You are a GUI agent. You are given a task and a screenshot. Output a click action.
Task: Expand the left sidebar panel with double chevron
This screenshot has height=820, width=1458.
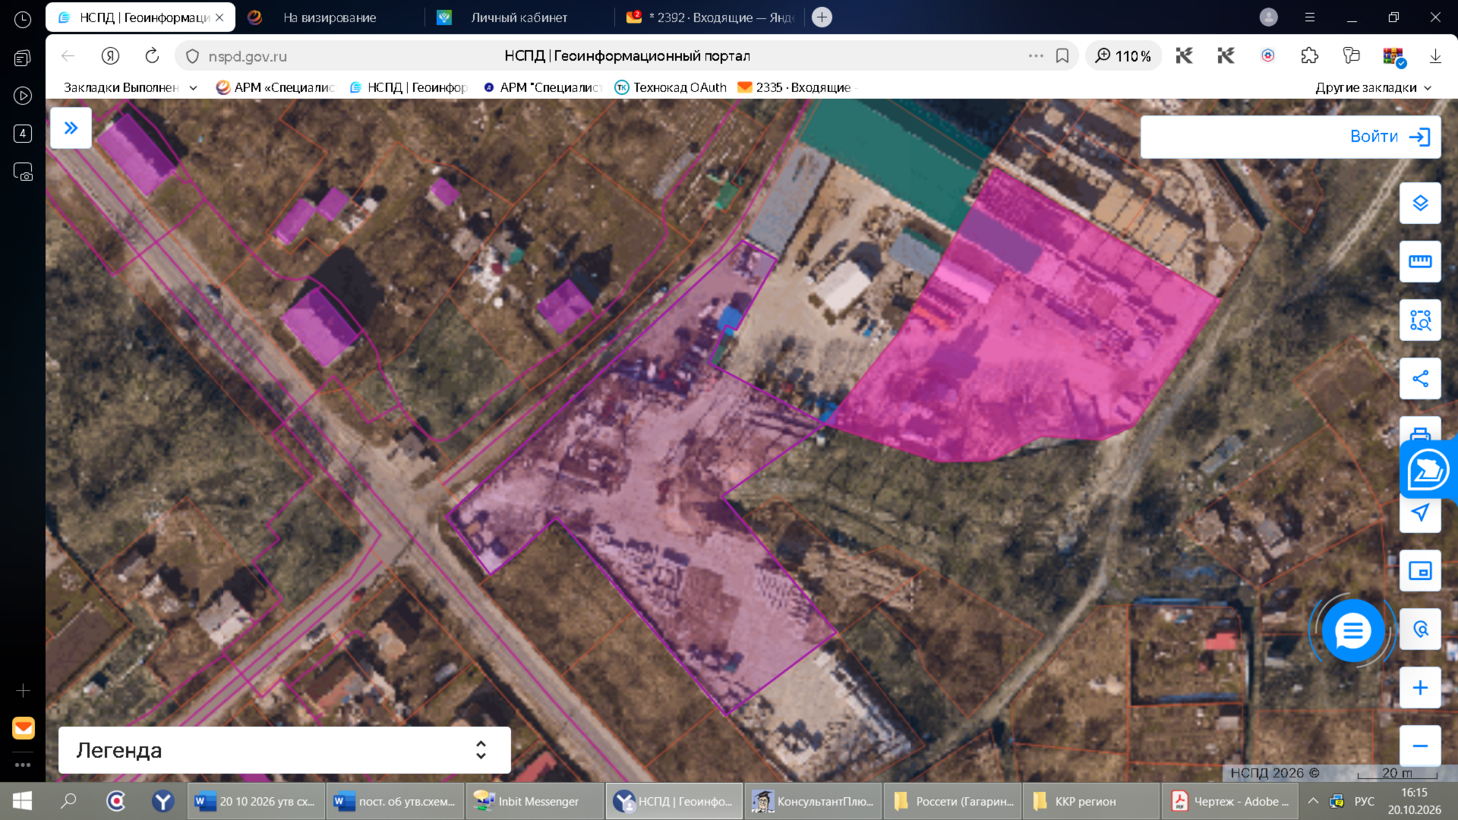71,128
